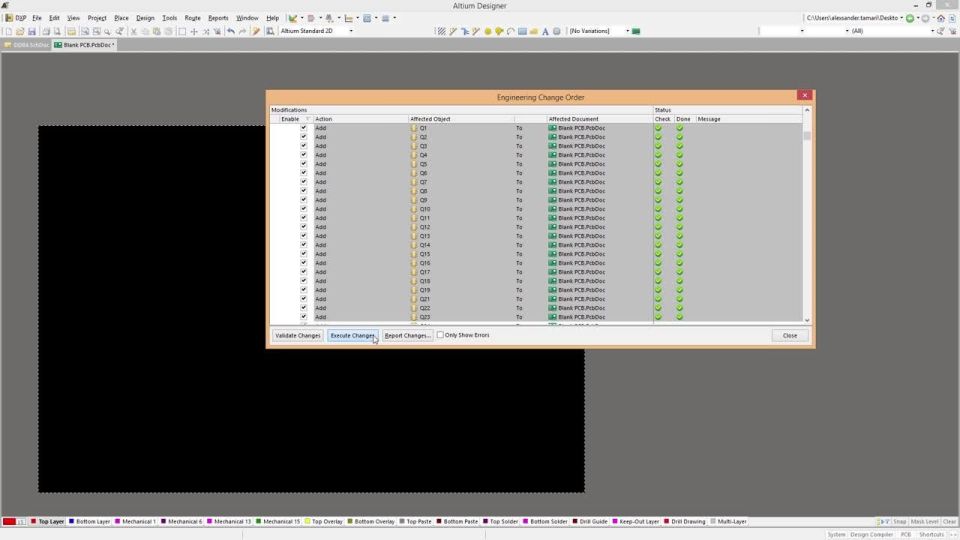The width and height of the screenshot is (960, 540).
Task: Open the Reports menu
Action: tap(218, 18)
